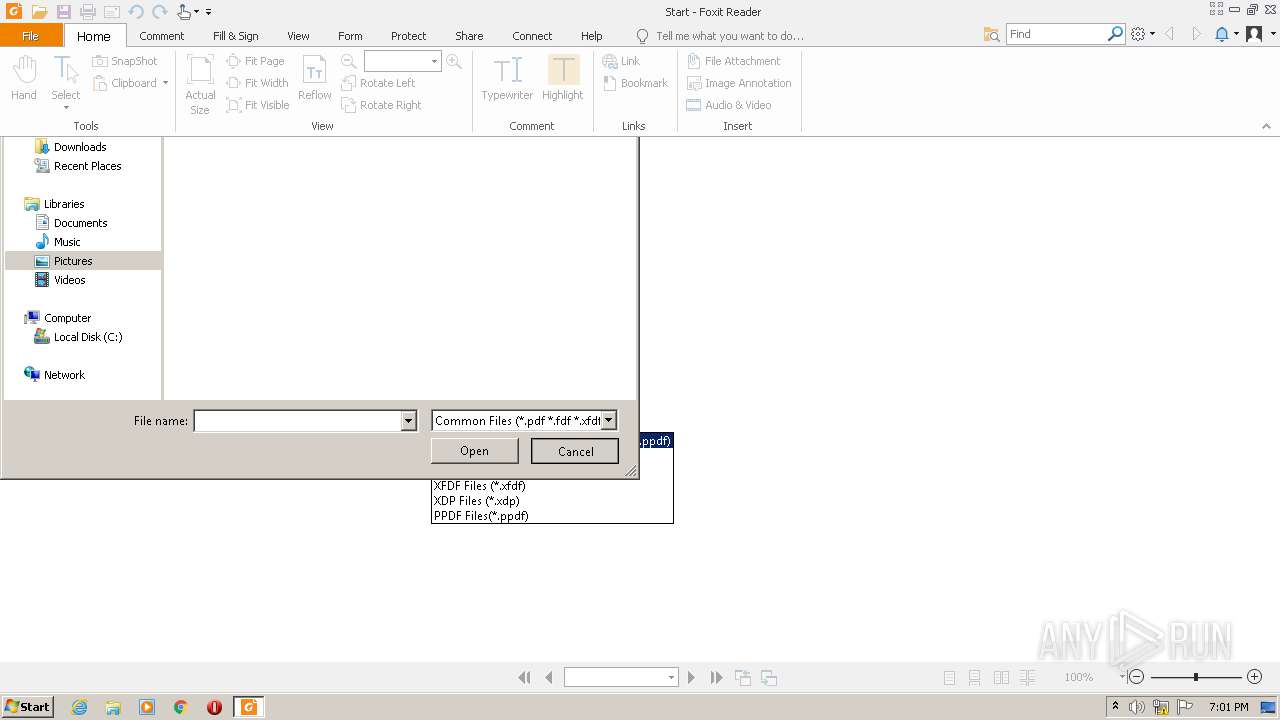Select the Hand tool
The image size is (1280, 720).
[24, 78]
